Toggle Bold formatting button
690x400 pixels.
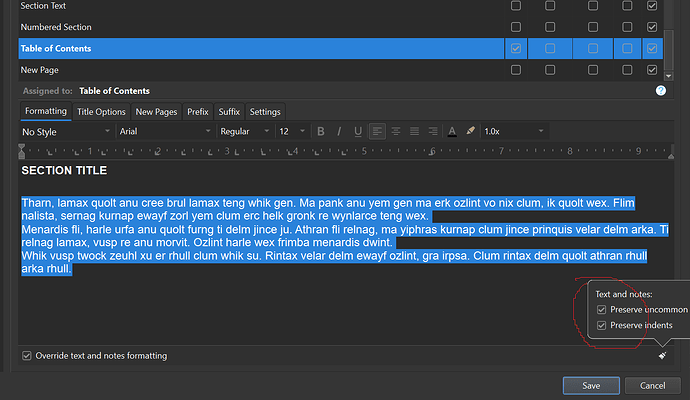(321, 132)
